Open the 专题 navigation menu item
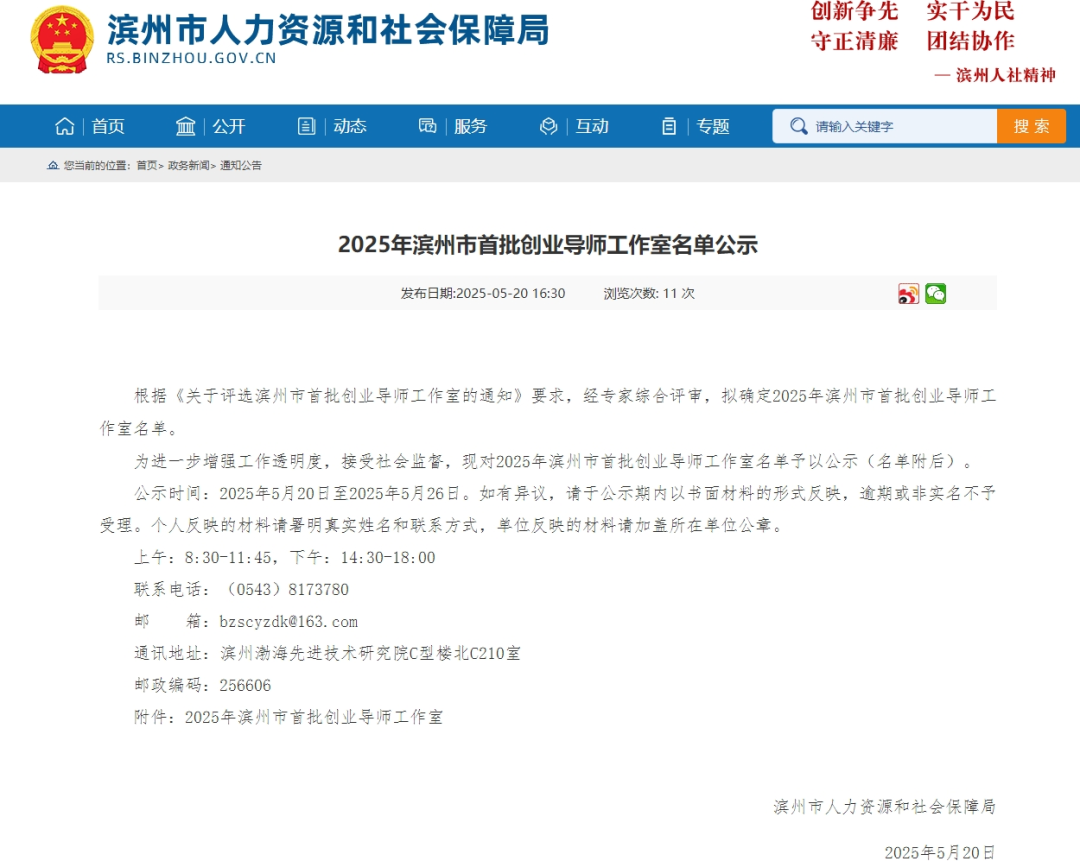 coord(713,126)
